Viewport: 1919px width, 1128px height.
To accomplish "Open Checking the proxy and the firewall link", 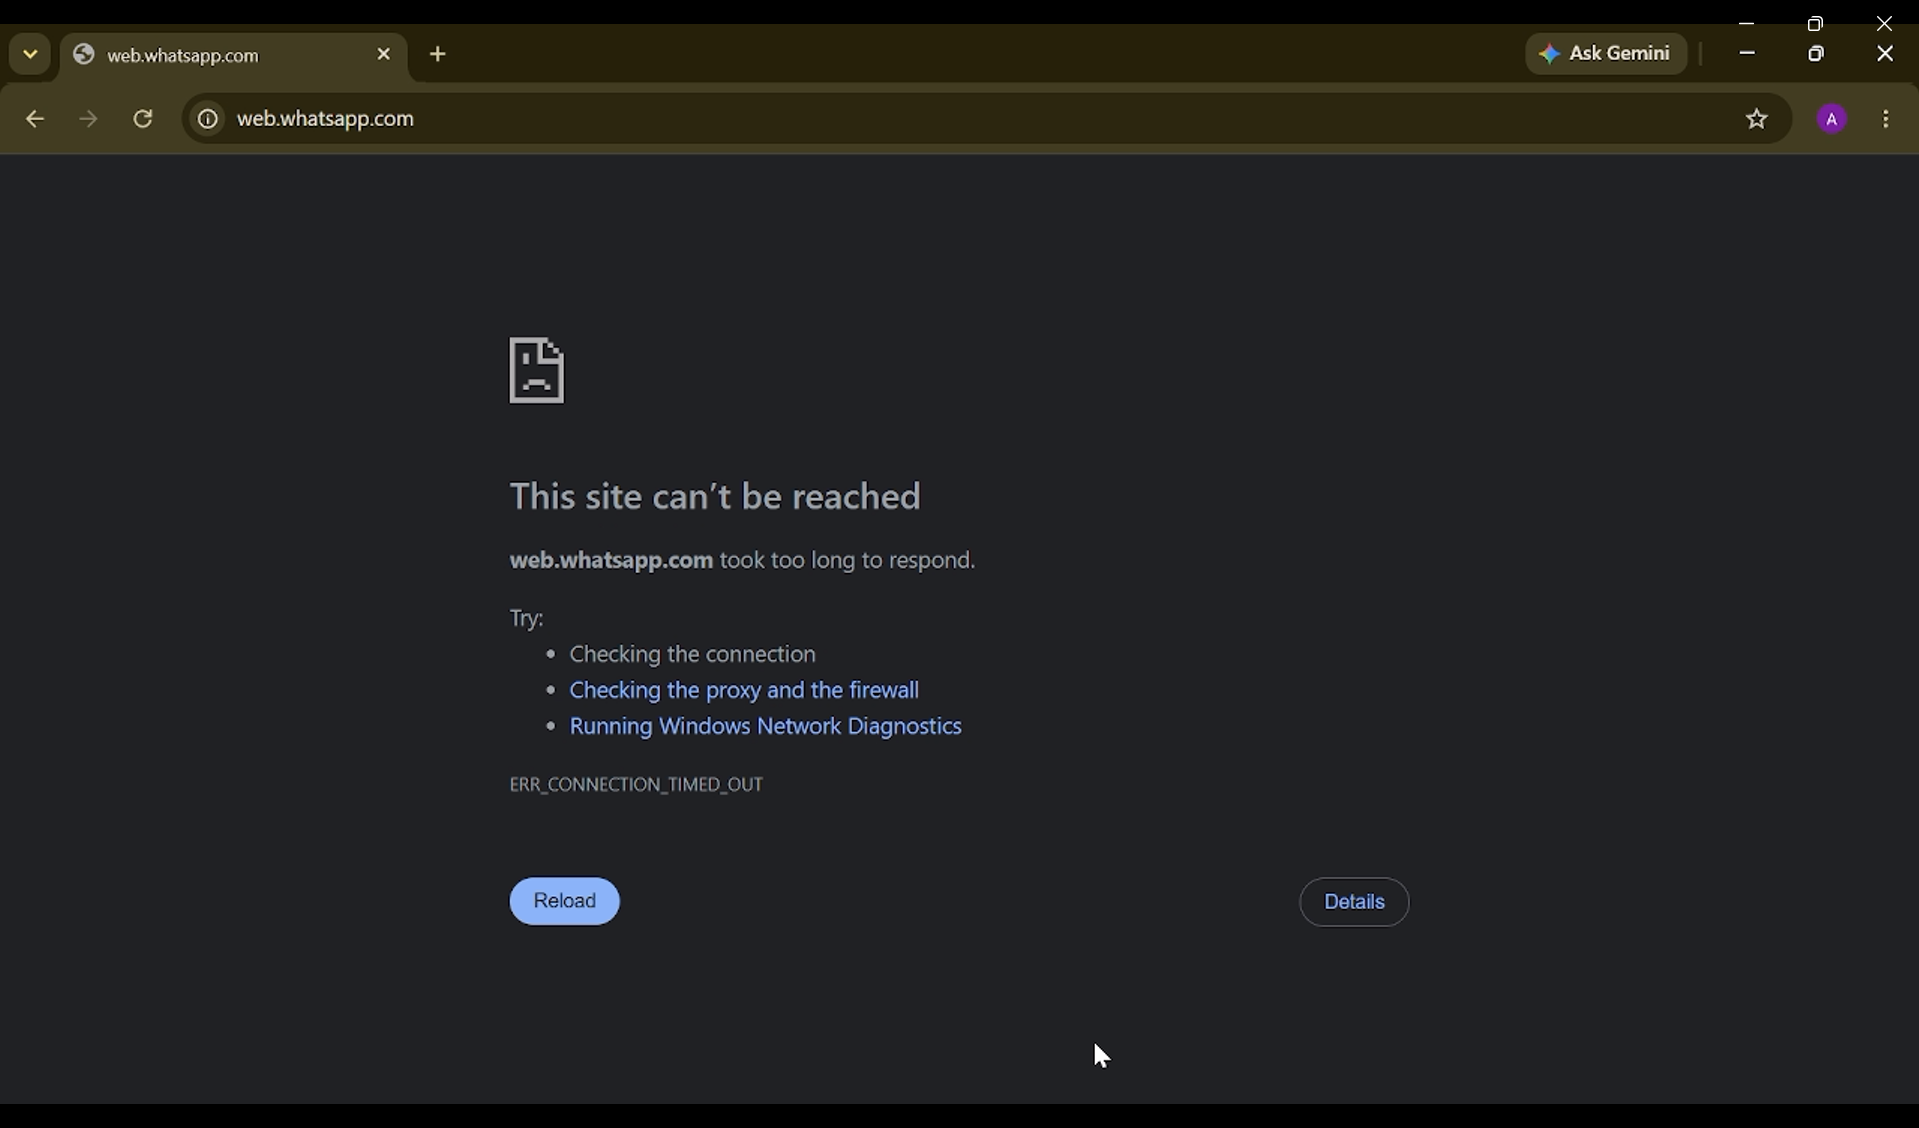I will coord(744,690).
